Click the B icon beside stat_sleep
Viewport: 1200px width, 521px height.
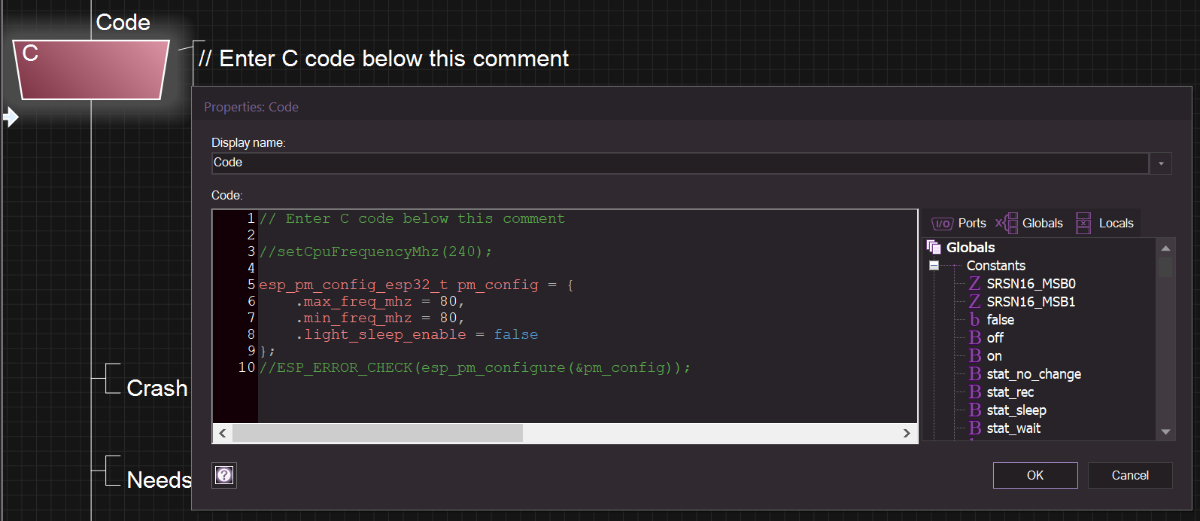[x=974, y=410]
